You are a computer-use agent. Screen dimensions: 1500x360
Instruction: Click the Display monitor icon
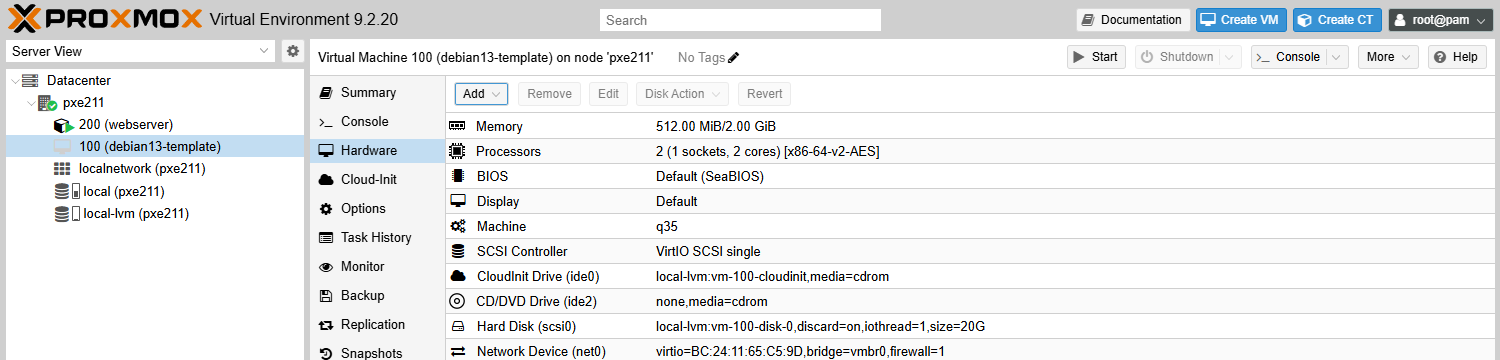pos(458,201)
